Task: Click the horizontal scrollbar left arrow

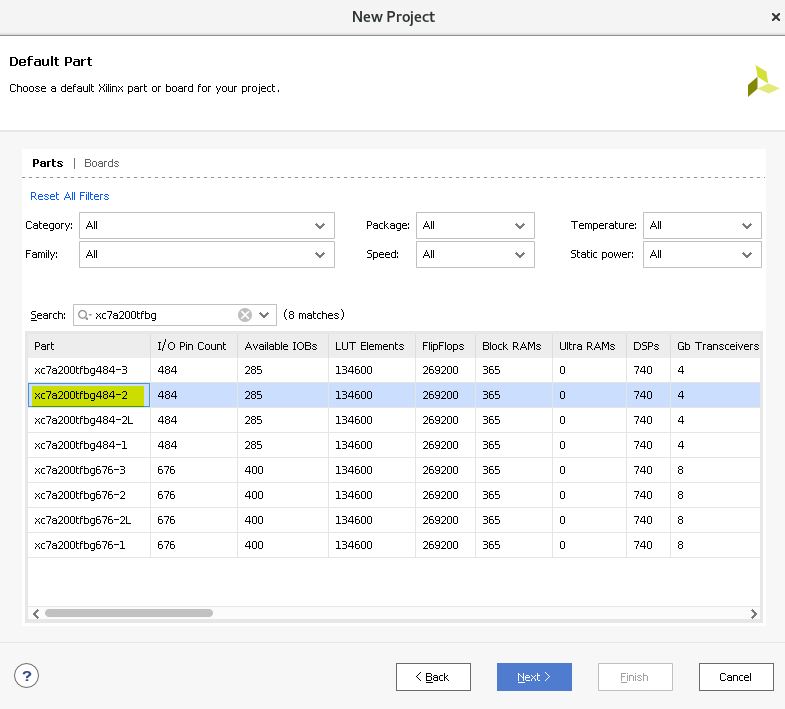Action: pos(36,613)
